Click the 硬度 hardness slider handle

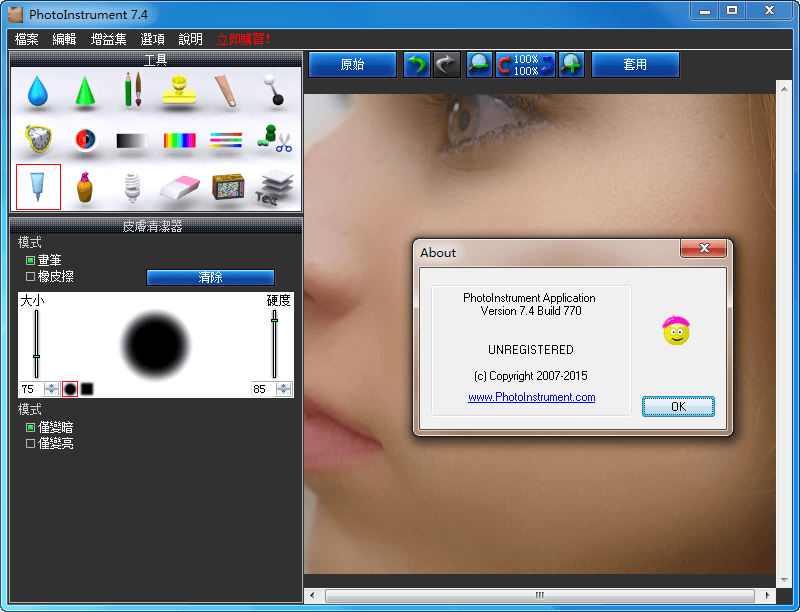[x=274, y=320]
